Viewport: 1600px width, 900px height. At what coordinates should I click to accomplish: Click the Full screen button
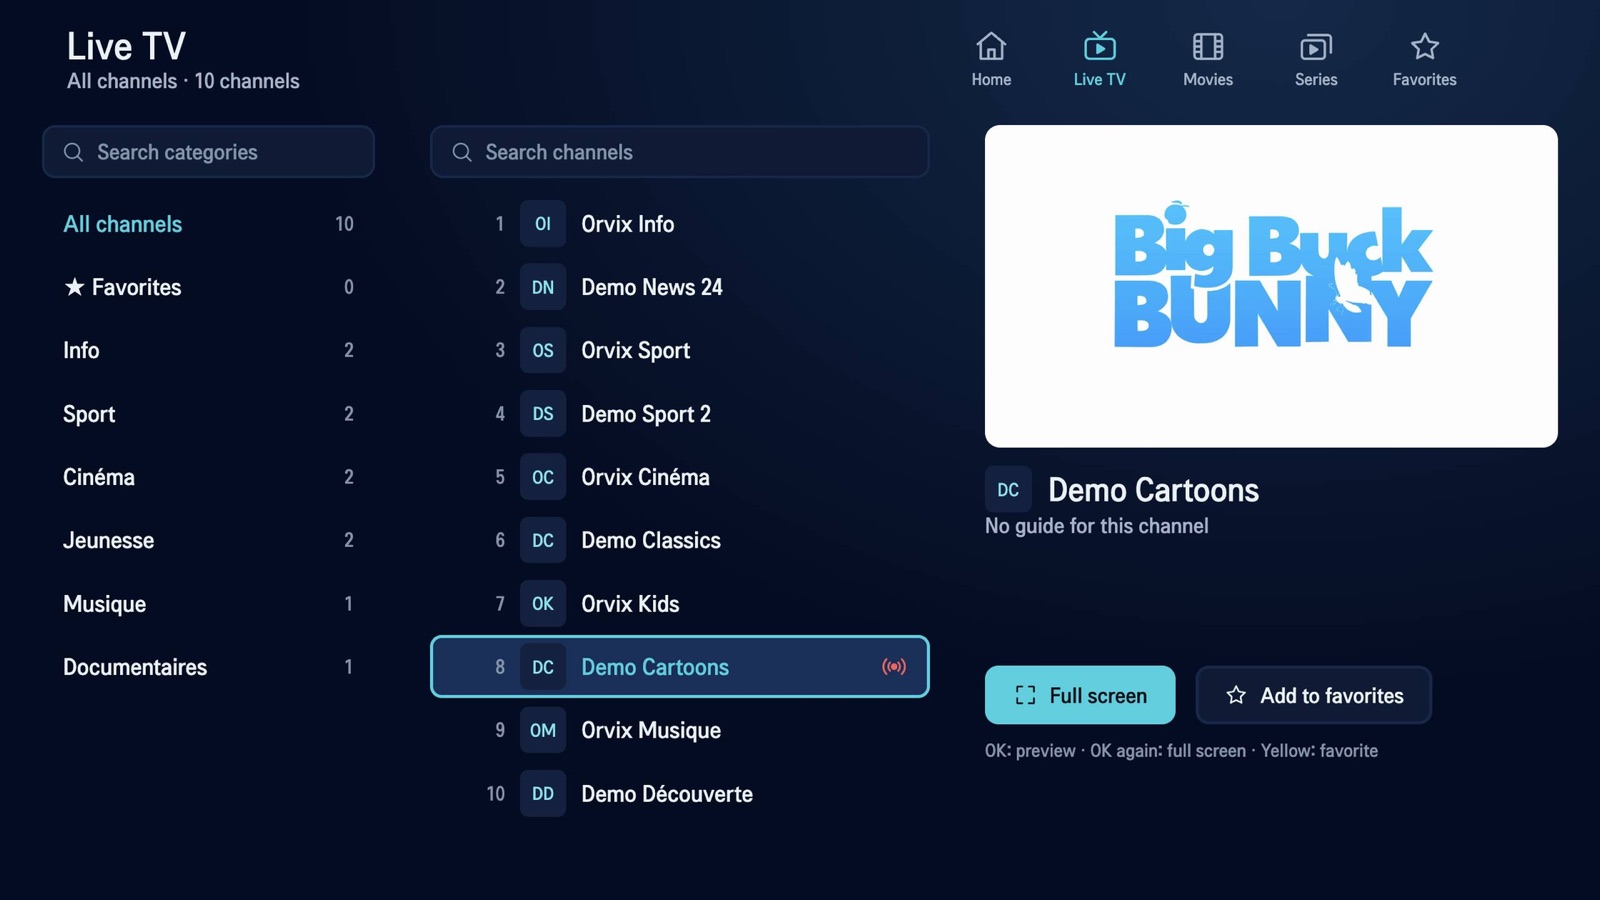pyautogui.click(x=1080, y=695)
